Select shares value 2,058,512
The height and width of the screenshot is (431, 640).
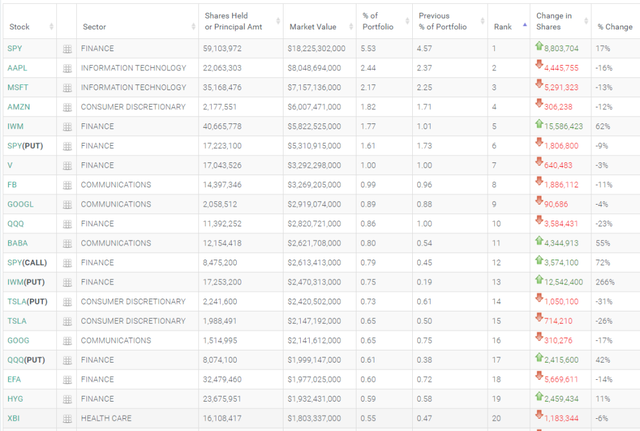point(220,204)
